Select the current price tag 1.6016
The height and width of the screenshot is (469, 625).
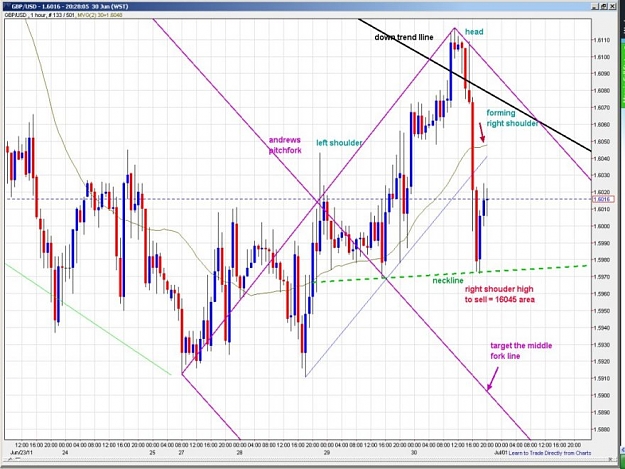click(x=601, y=199)
